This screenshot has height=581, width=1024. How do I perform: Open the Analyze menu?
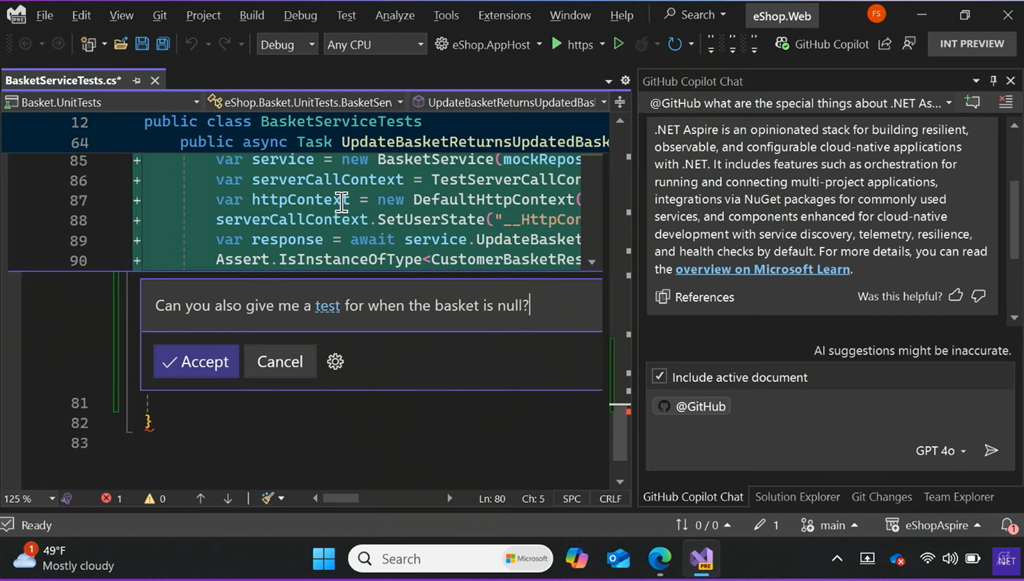pyautogui.click(x=394, y=15)
